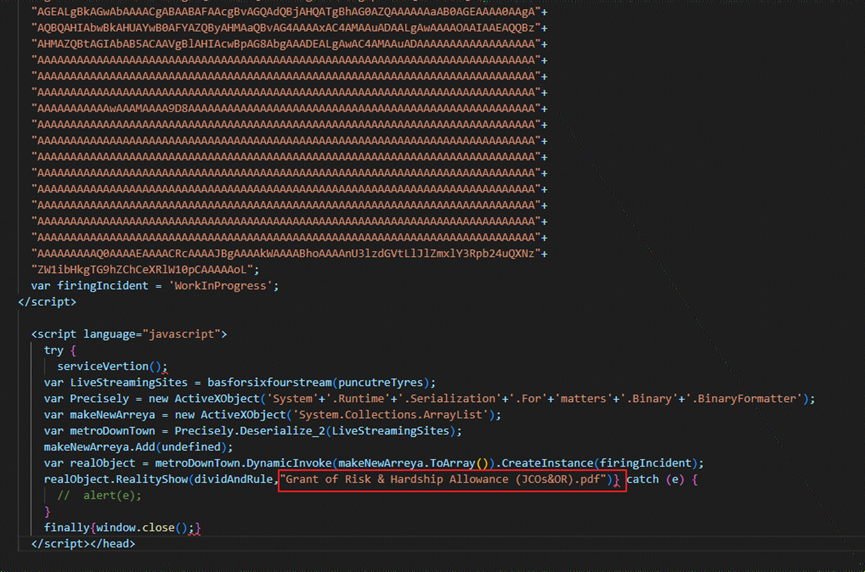Screen dimensions: 865x572
Task: Click the base64 line containing "wAAAMAAAA9D8"
Action: (x=289, y=108)
